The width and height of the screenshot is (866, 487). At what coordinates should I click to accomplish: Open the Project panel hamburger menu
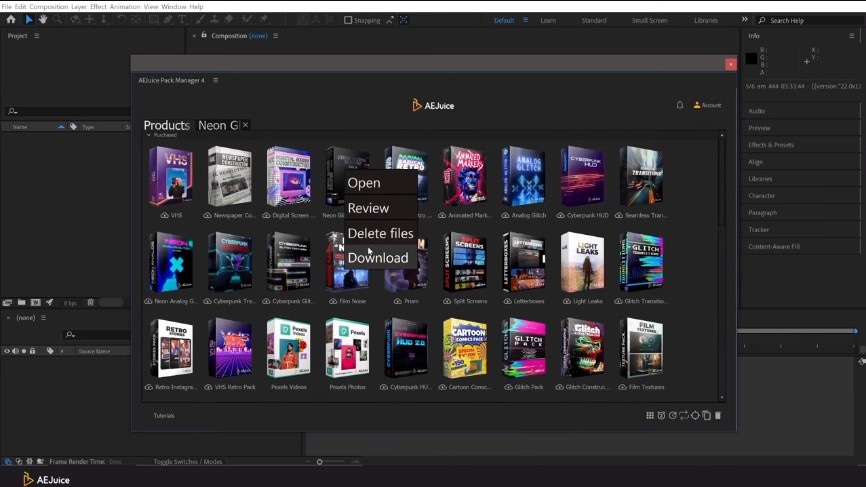click(37, 35)
